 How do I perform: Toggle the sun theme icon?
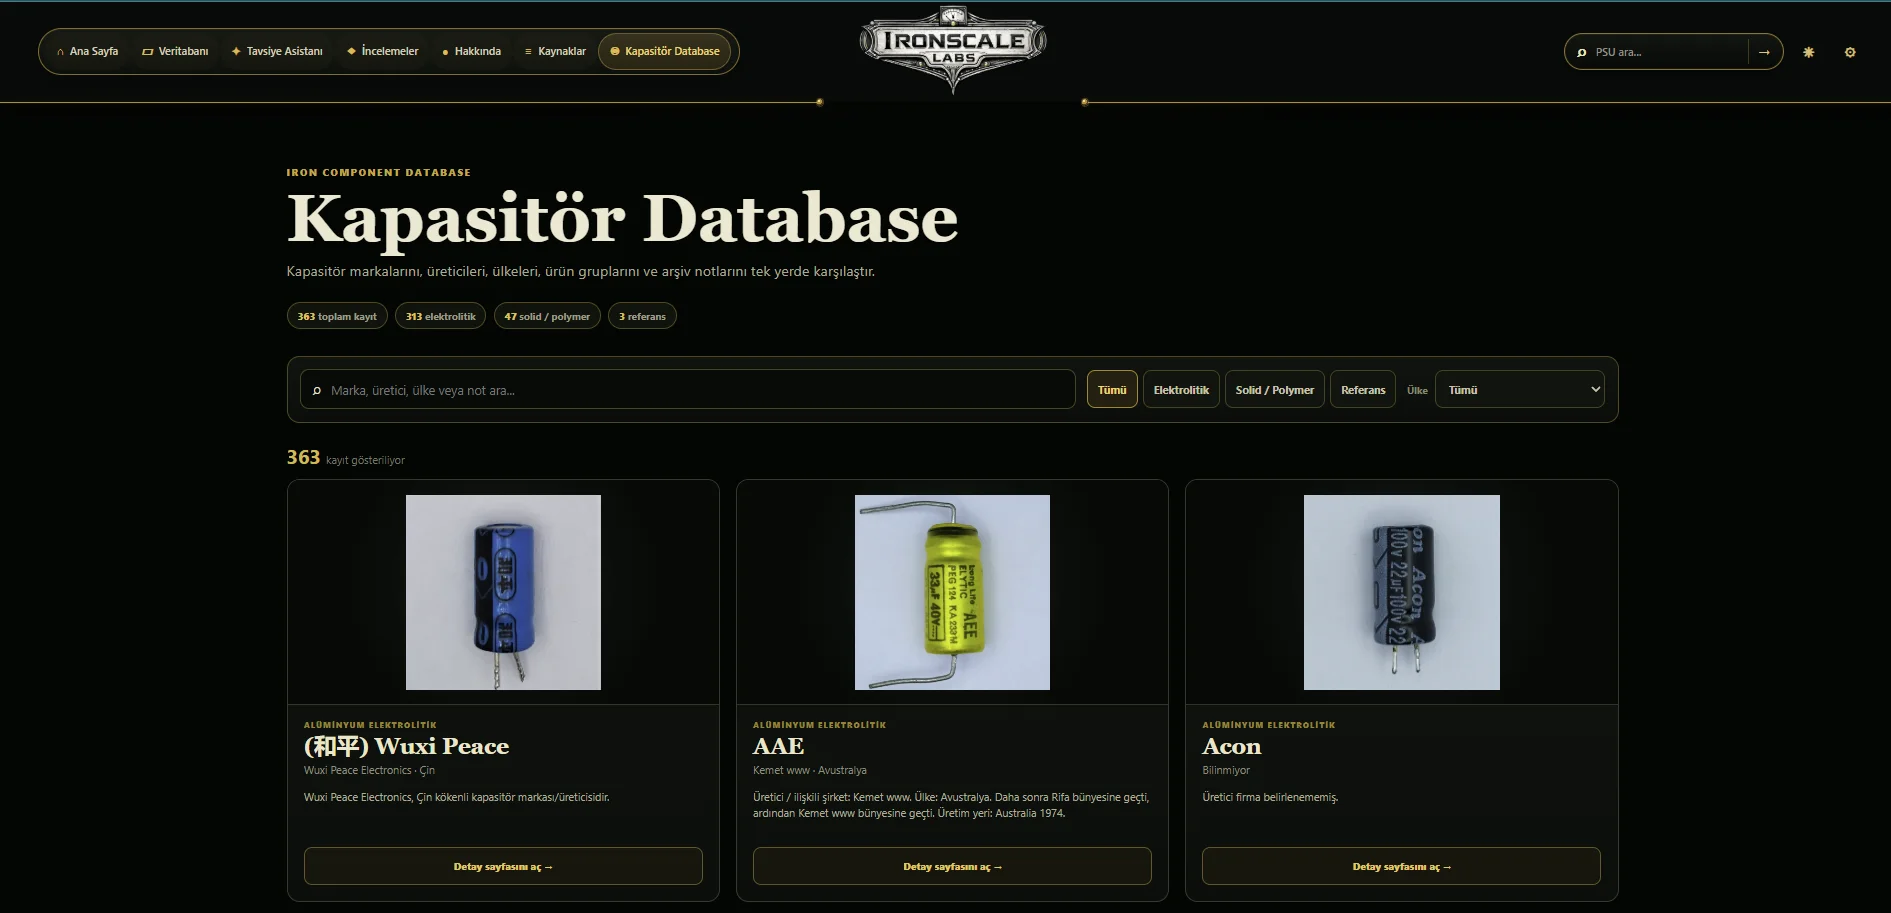[1808, 52]
